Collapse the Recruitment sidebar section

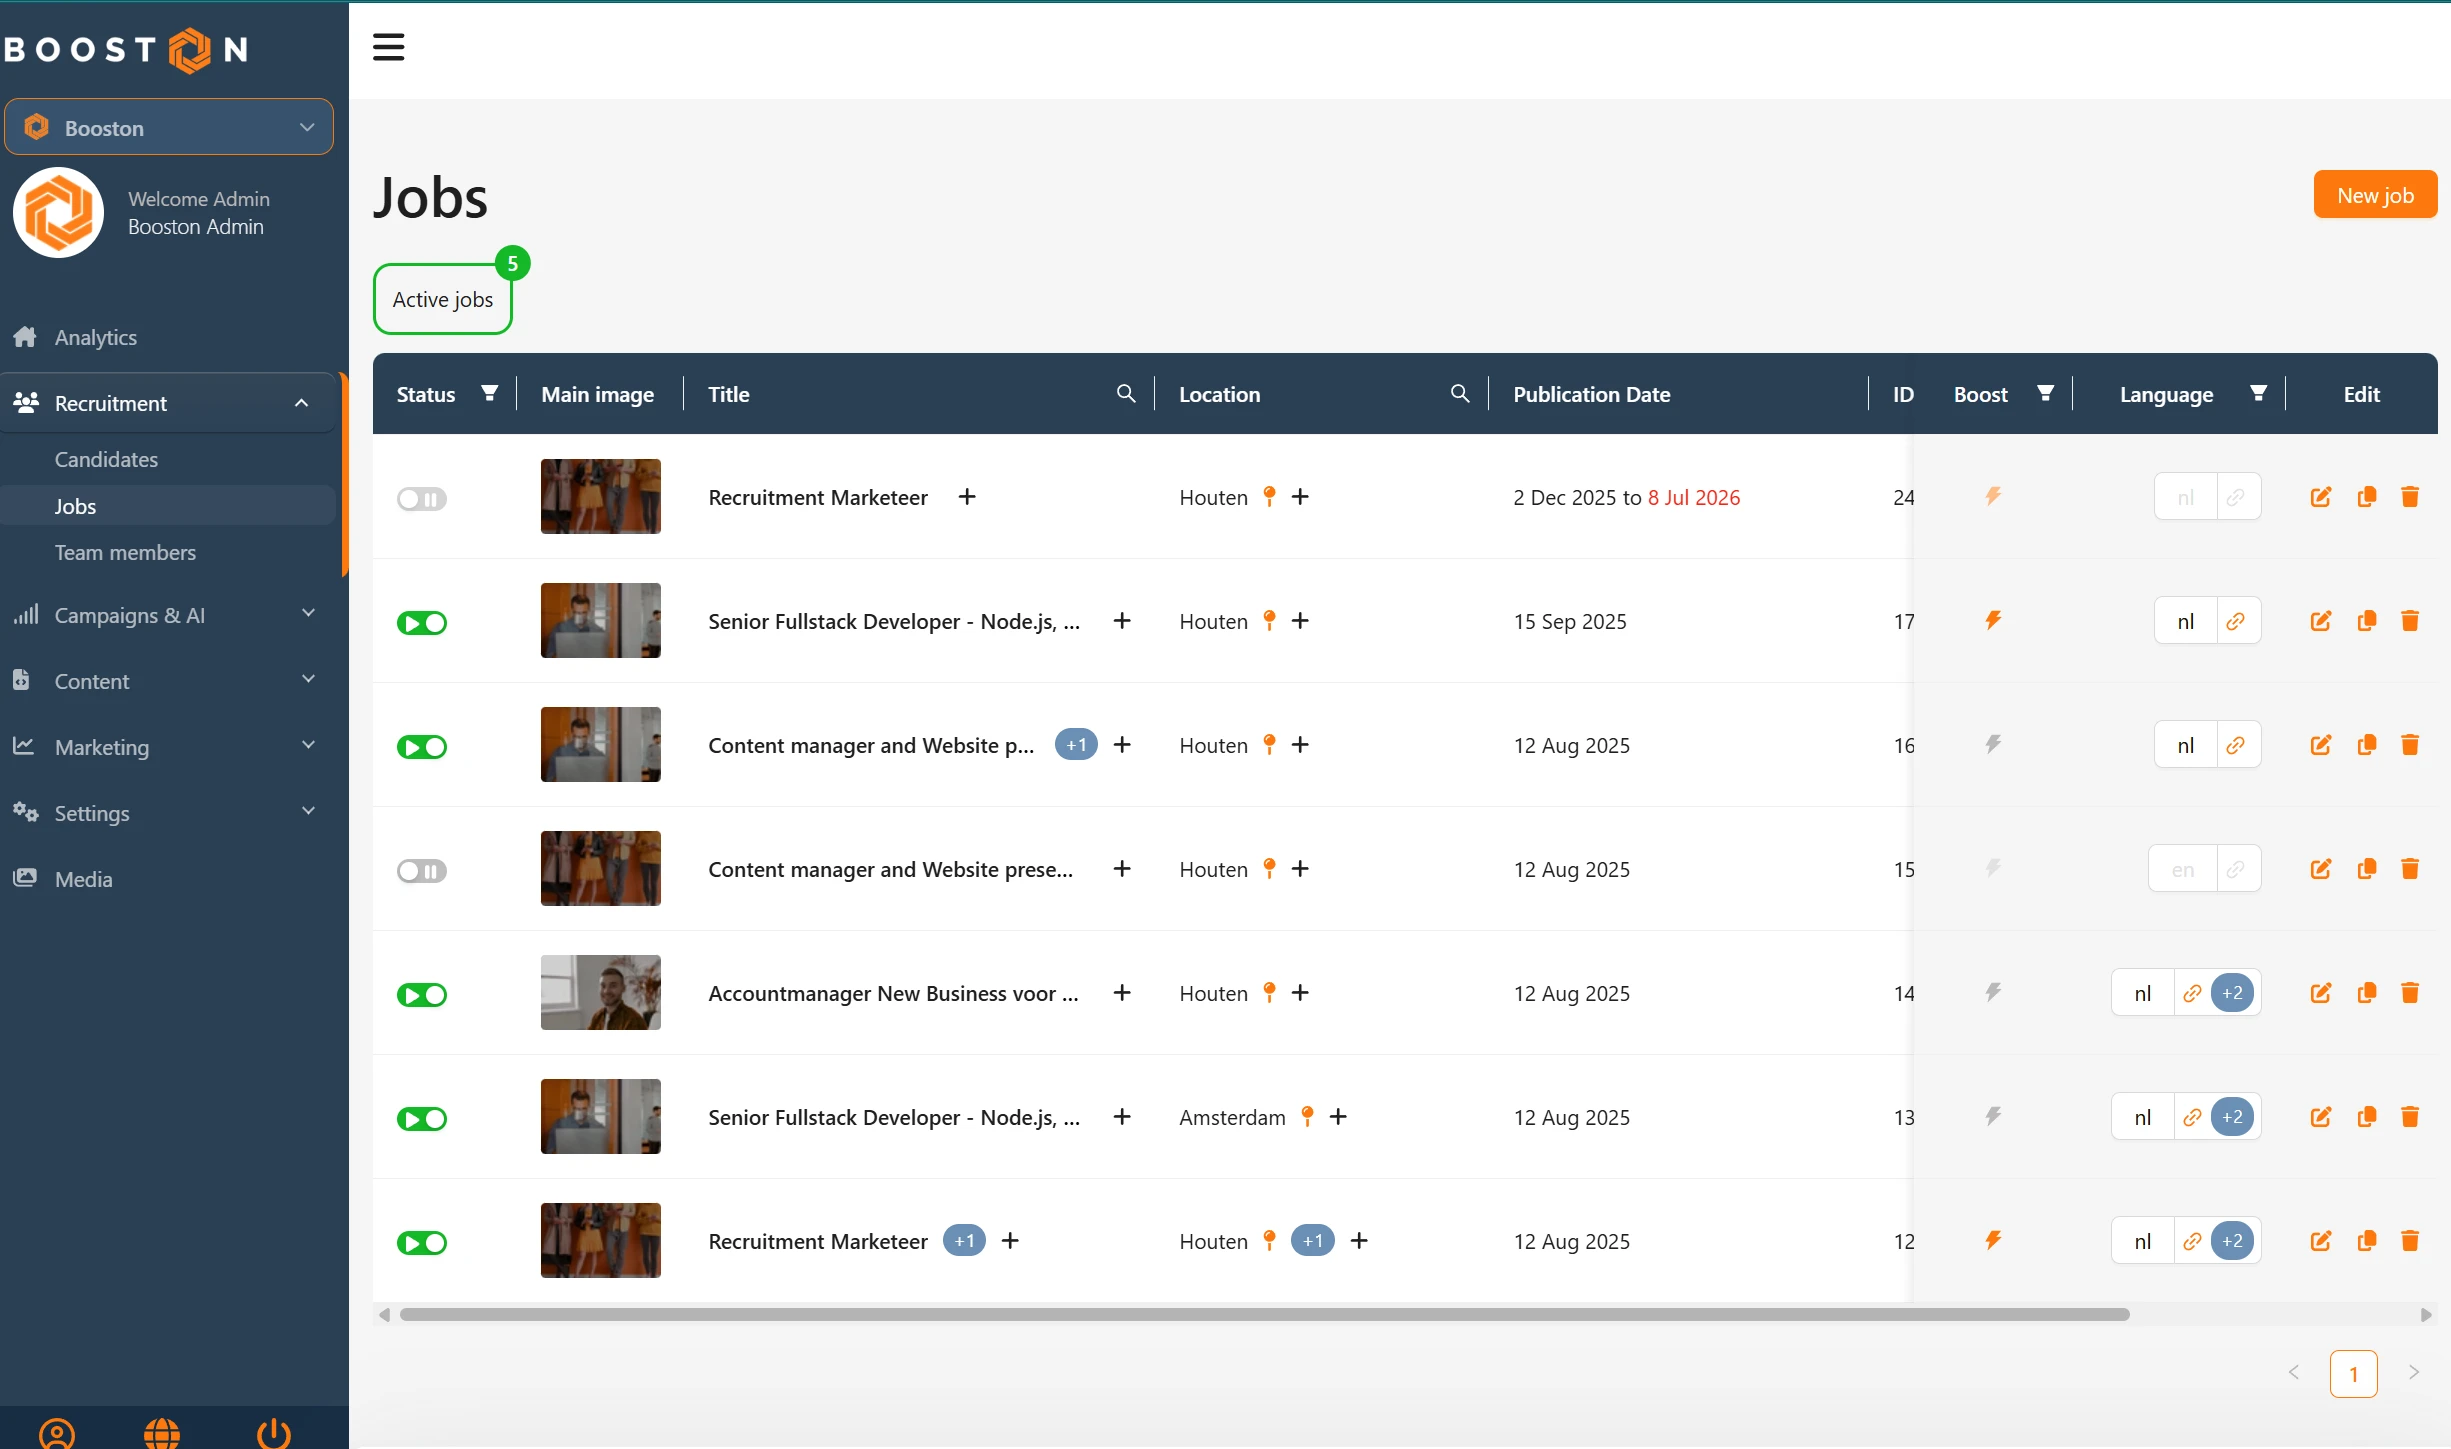click(168, 403)
